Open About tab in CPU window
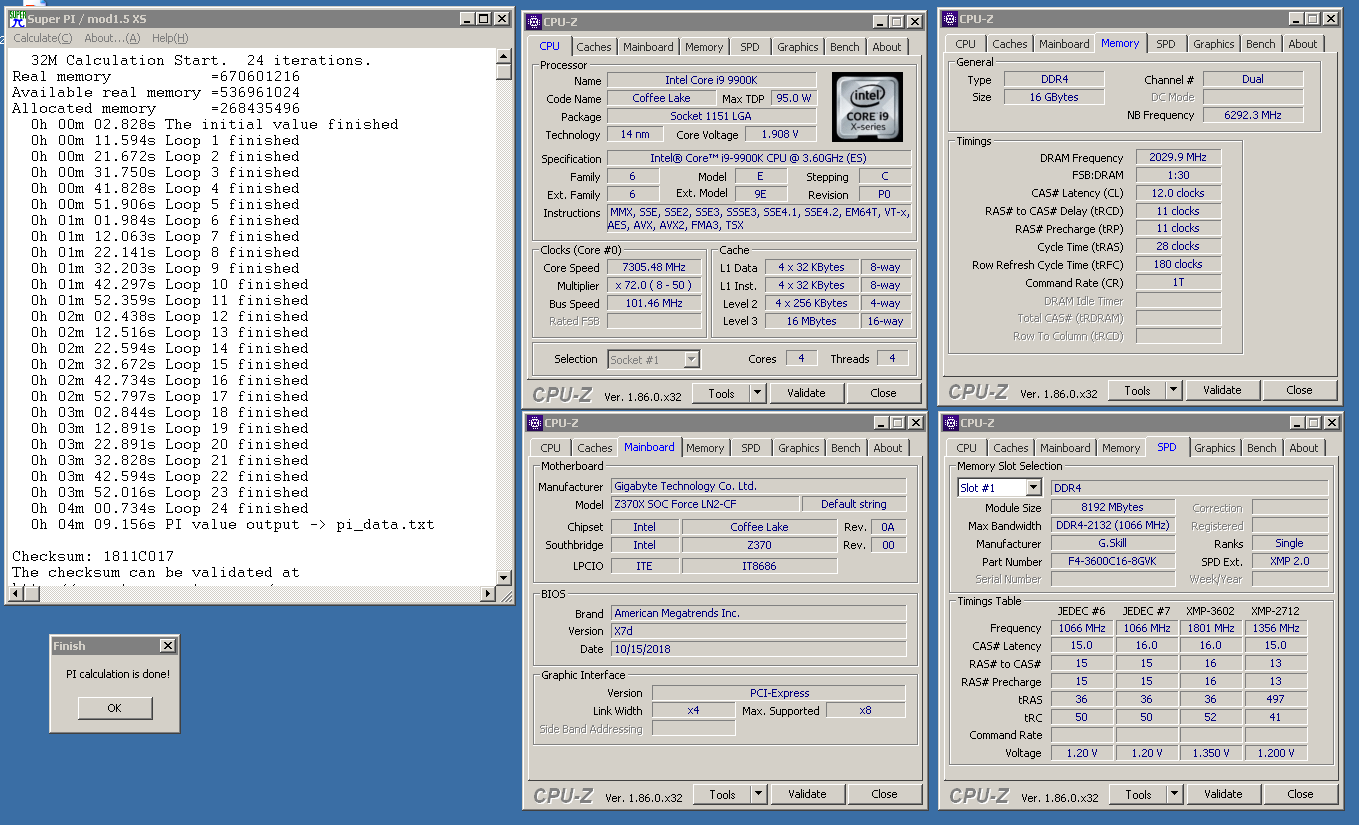1359x825 pixels. 887,47
